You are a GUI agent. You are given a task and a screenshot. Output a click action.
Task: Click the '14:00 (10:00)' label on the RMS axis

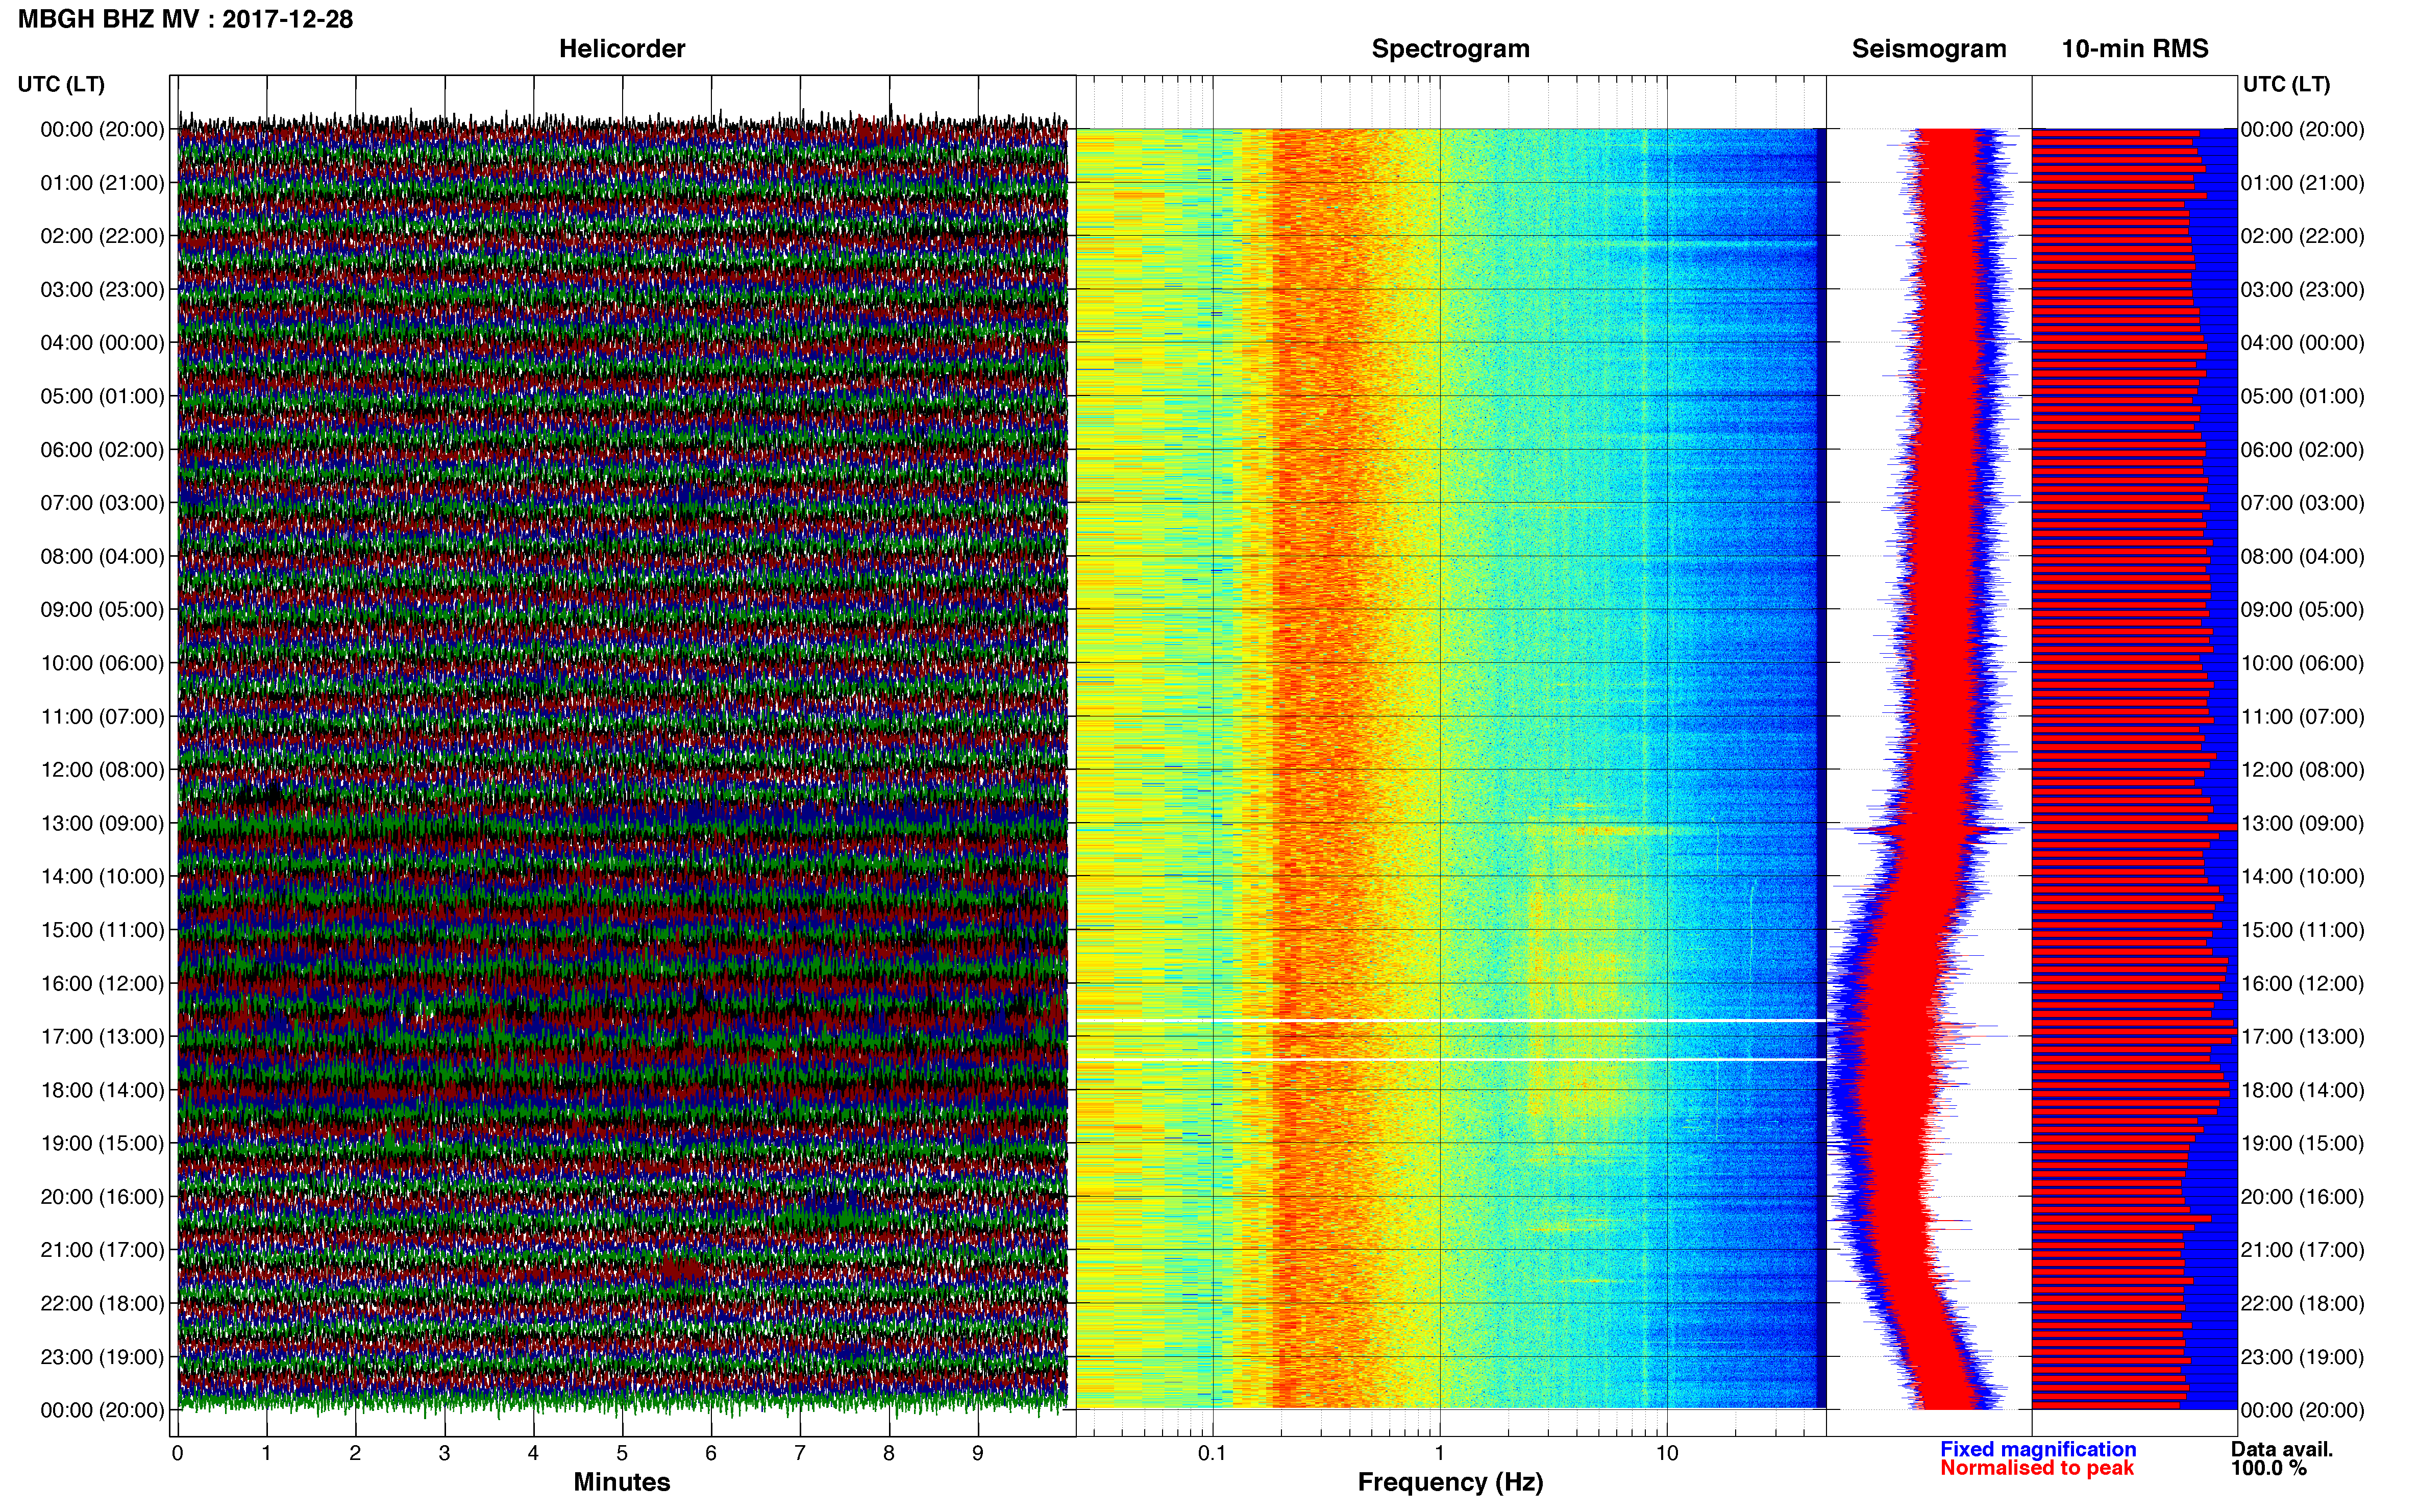click(2302, 877)
